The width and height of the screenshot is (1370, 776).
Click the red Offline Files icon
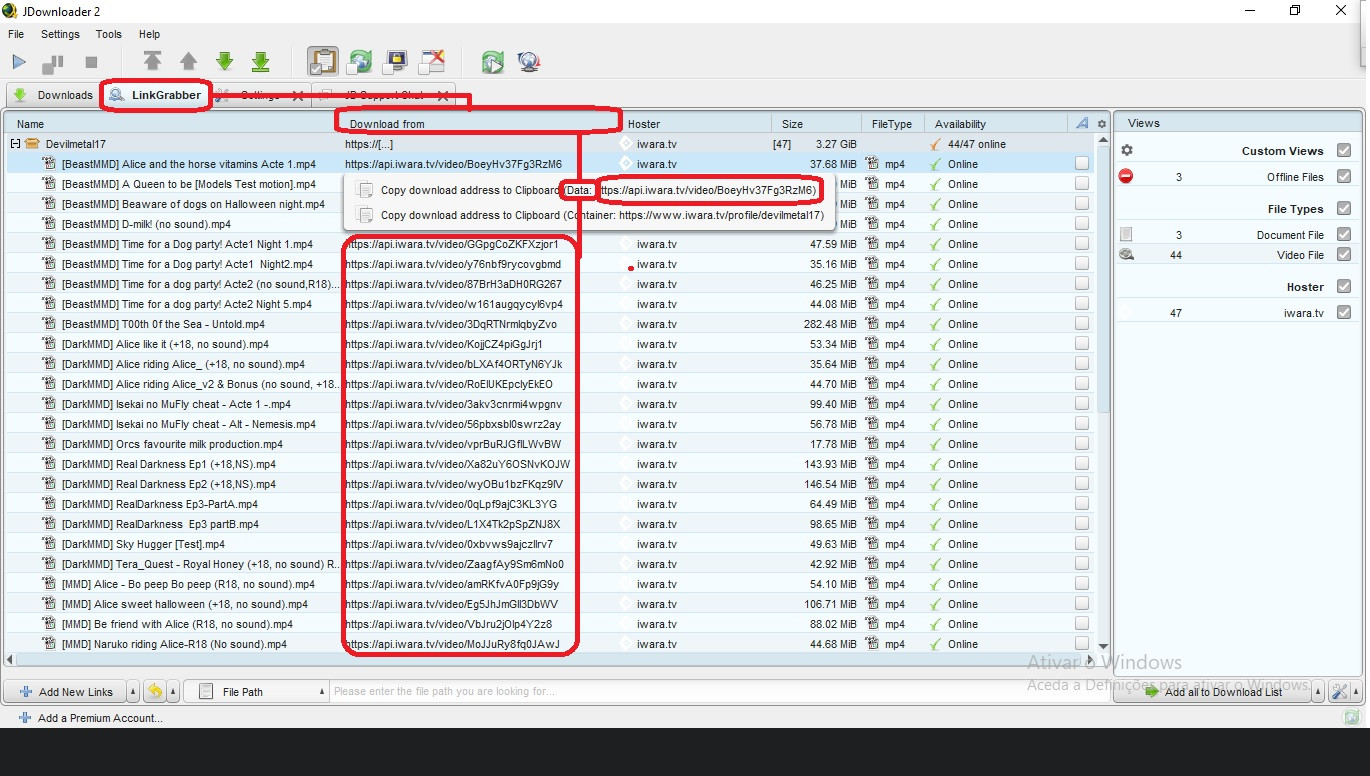coord(1126,177)
